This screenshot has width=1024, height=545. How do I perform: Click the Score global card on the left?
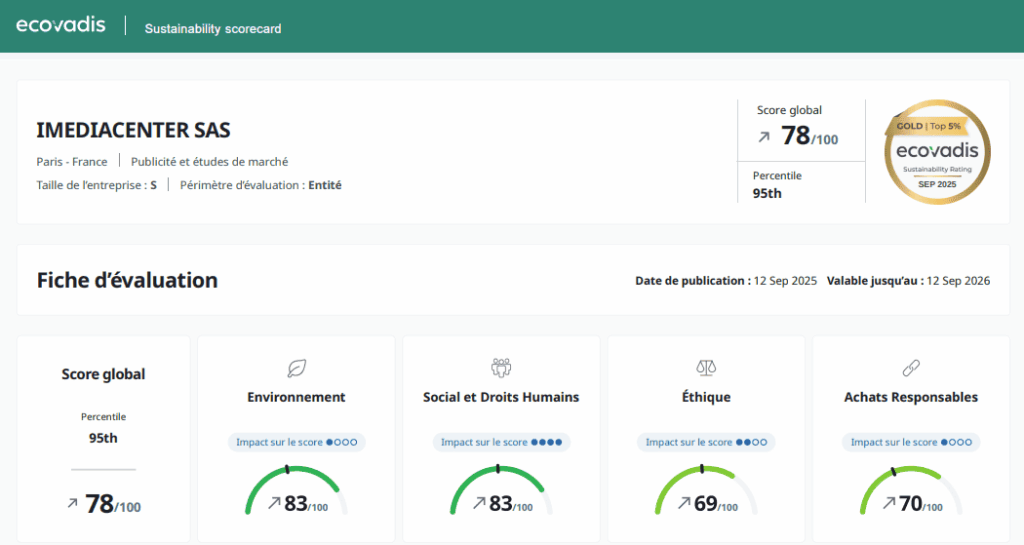103,440
